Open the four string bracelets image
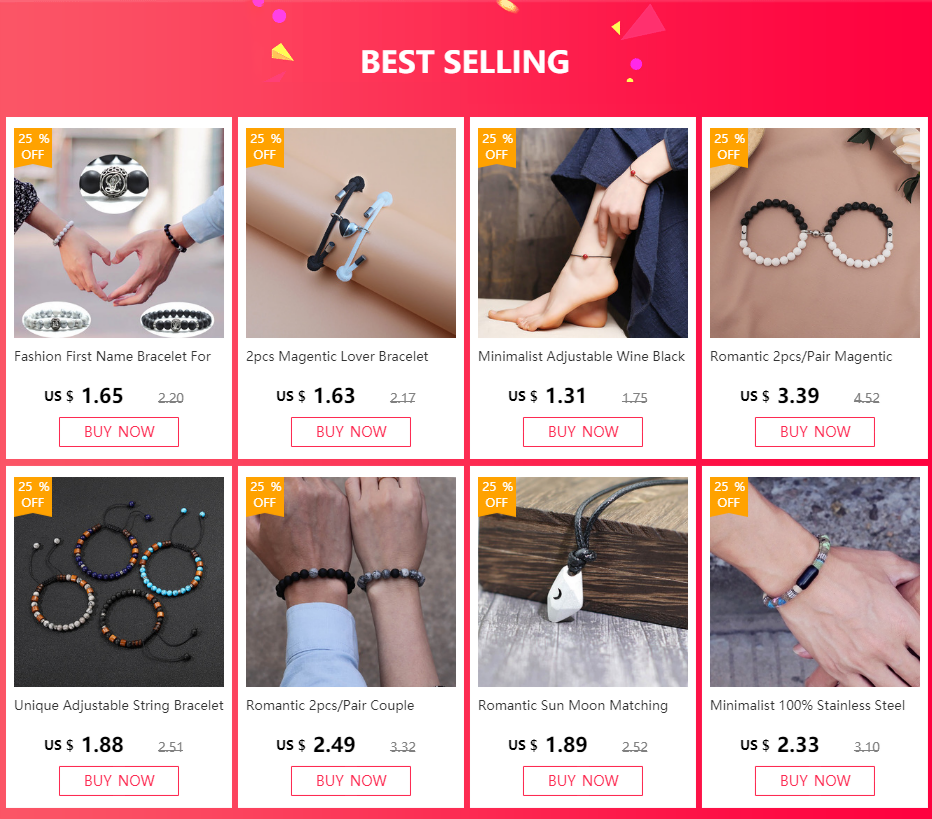The image size is (932, 819). click(119, 582)
